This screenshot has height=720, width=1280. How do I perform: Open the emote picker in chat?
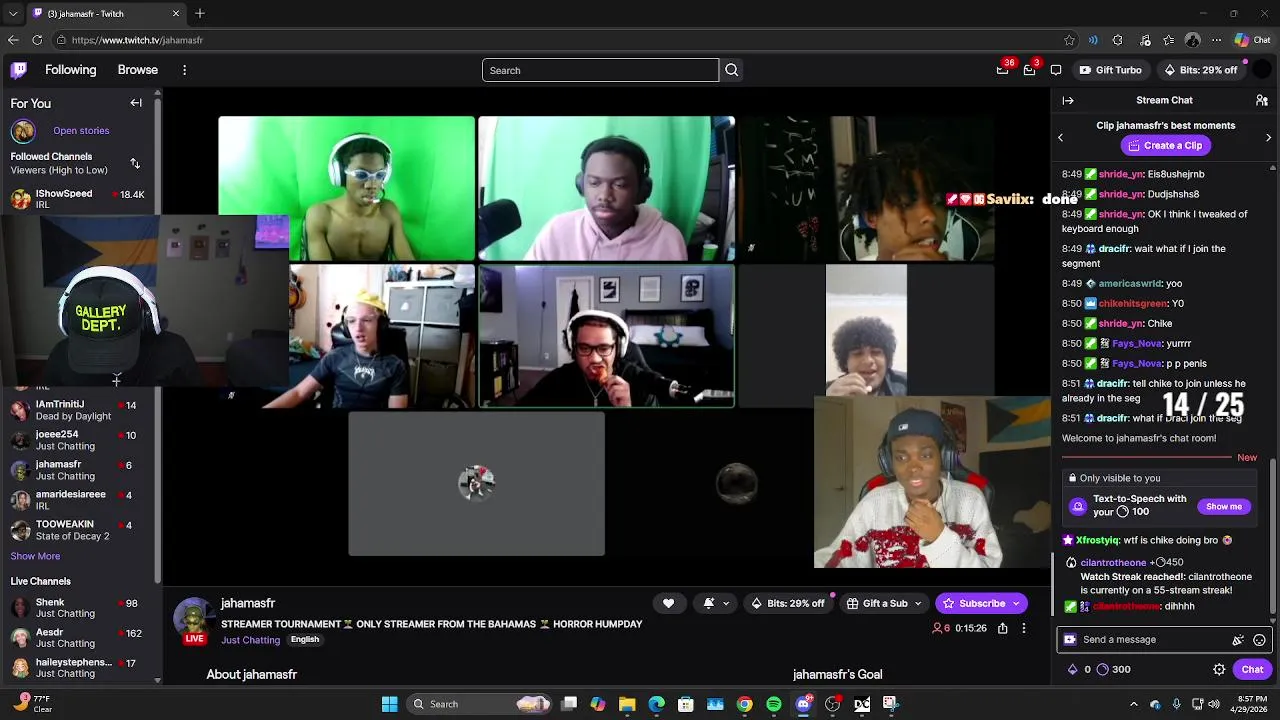[x=1260, y=640]
